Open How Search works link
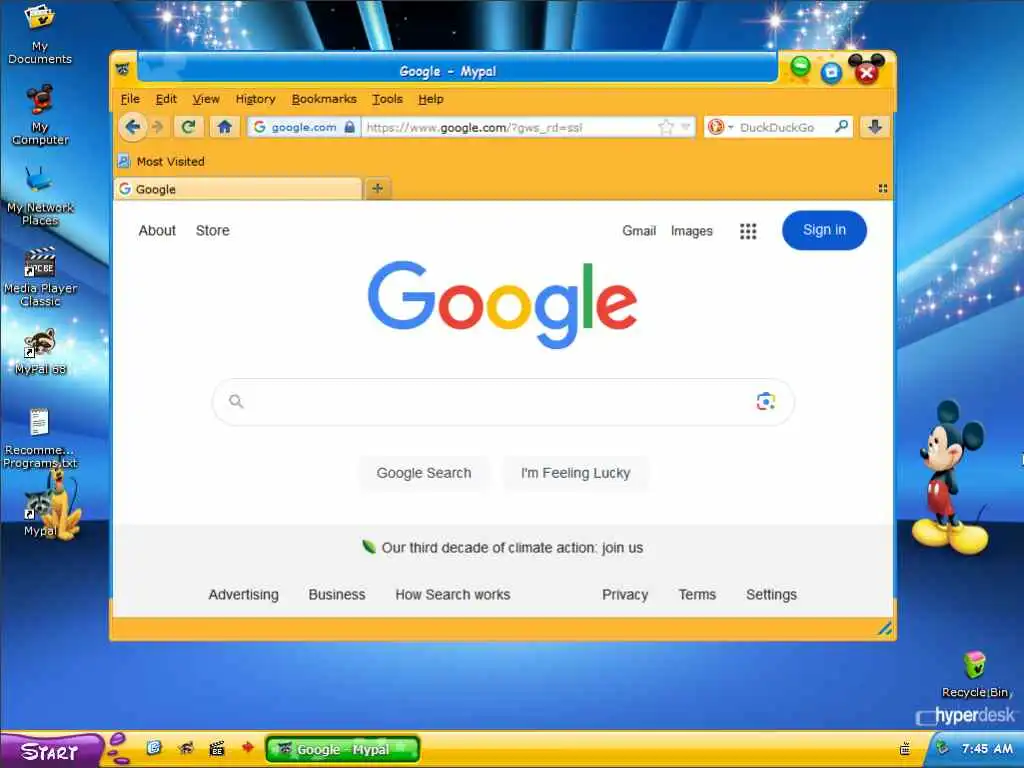 [453, 594]
